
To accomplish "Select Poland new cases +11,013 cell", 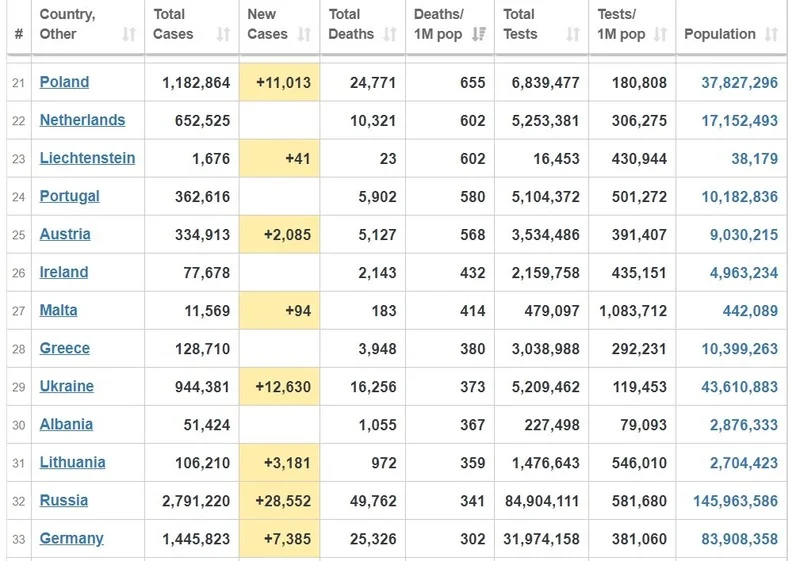I will 280,82.
